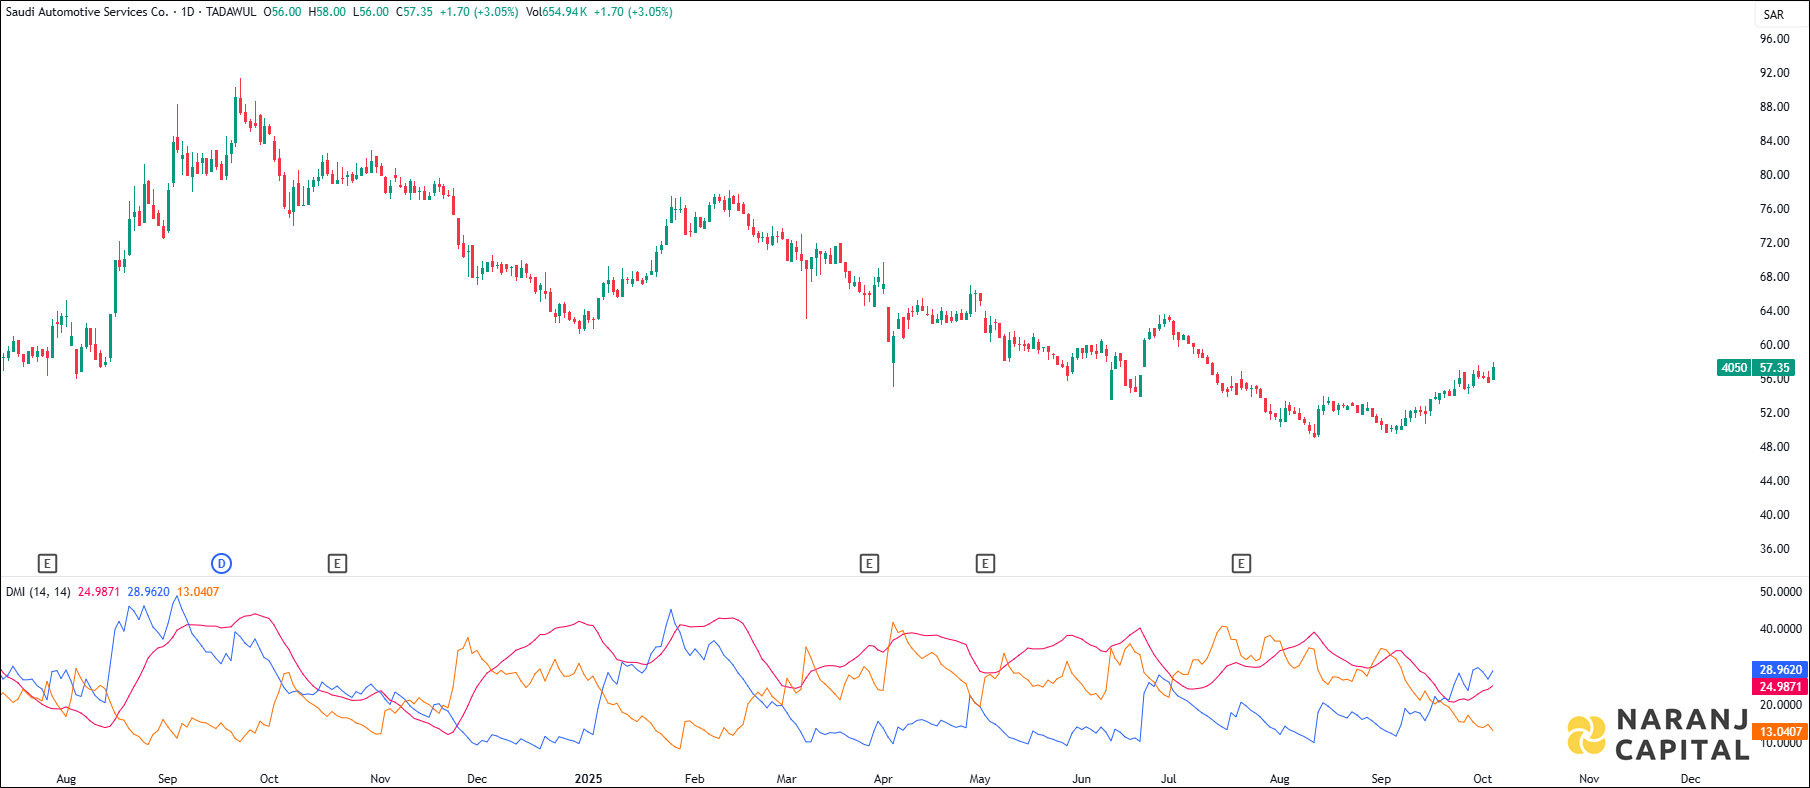Click the green 4050 ticker tag

pyautogui.click(x=1734, y=368)
